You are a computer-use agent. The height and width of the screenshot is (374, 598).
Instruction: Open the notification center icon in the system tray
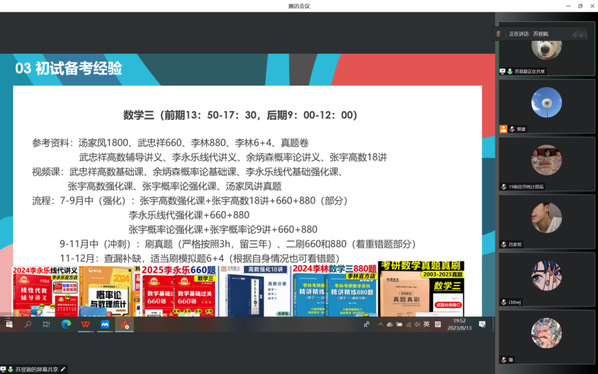(x=482, y=324)
